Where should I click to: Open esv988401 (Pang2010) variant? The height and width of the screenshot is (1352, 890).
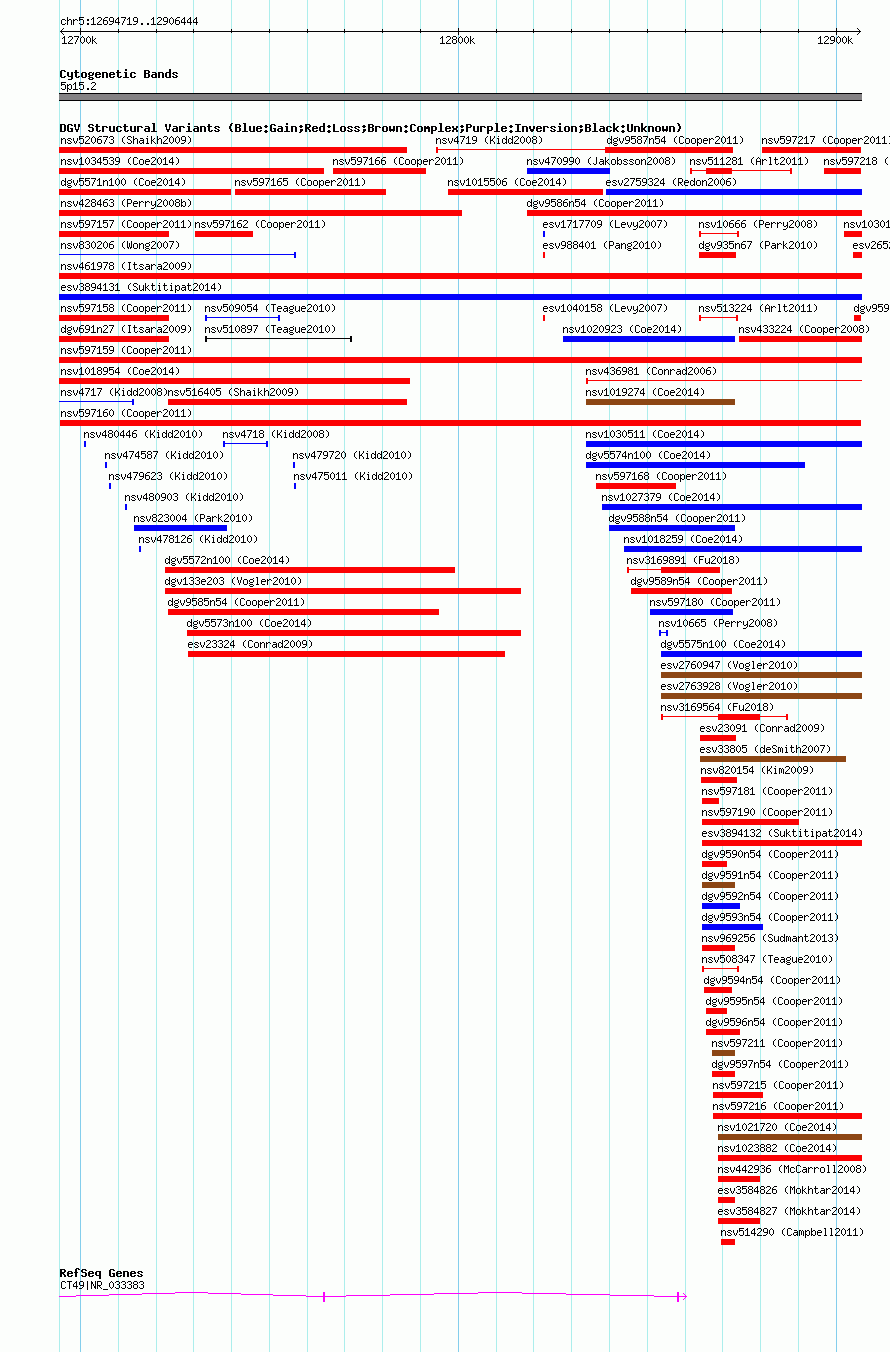[x=544, y=255]
